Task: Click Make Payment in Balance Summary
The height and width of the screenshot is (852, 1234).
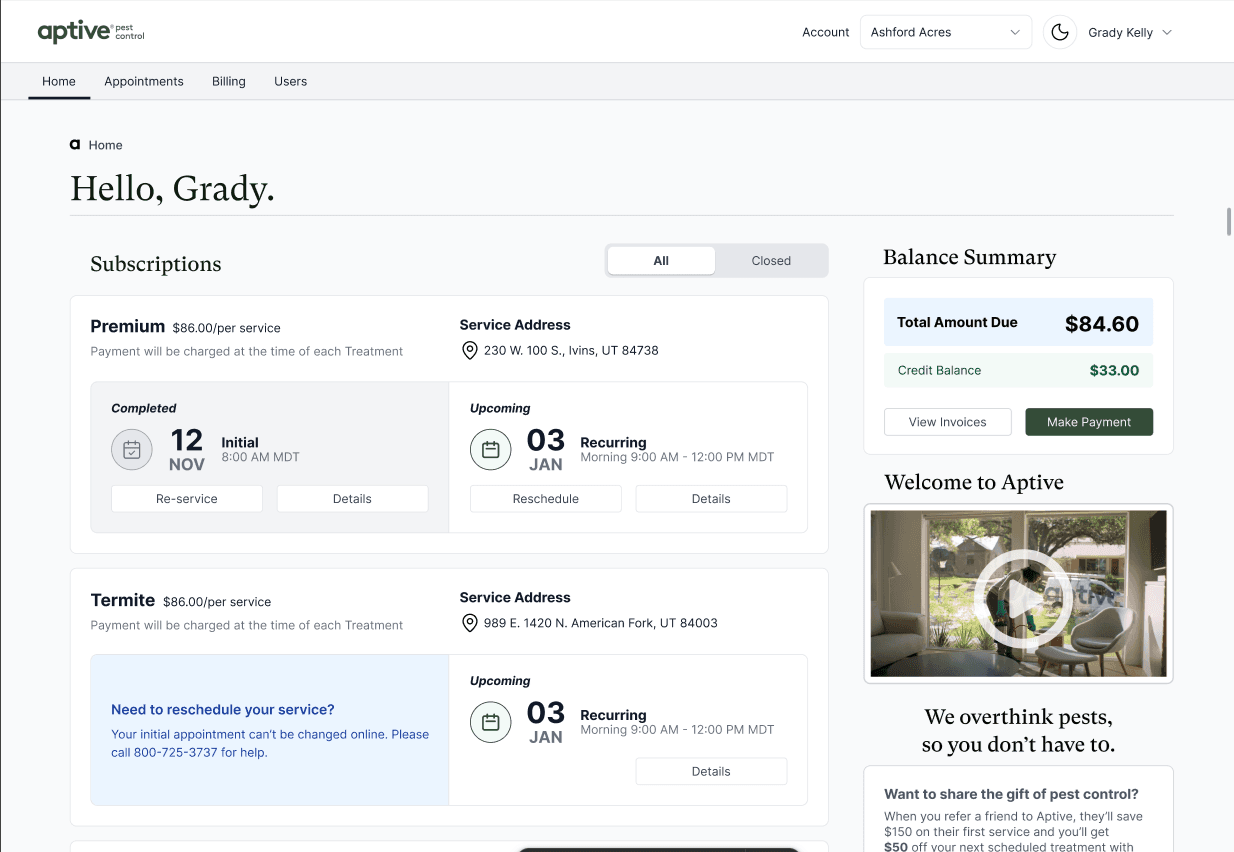Action: [1089, 421]
